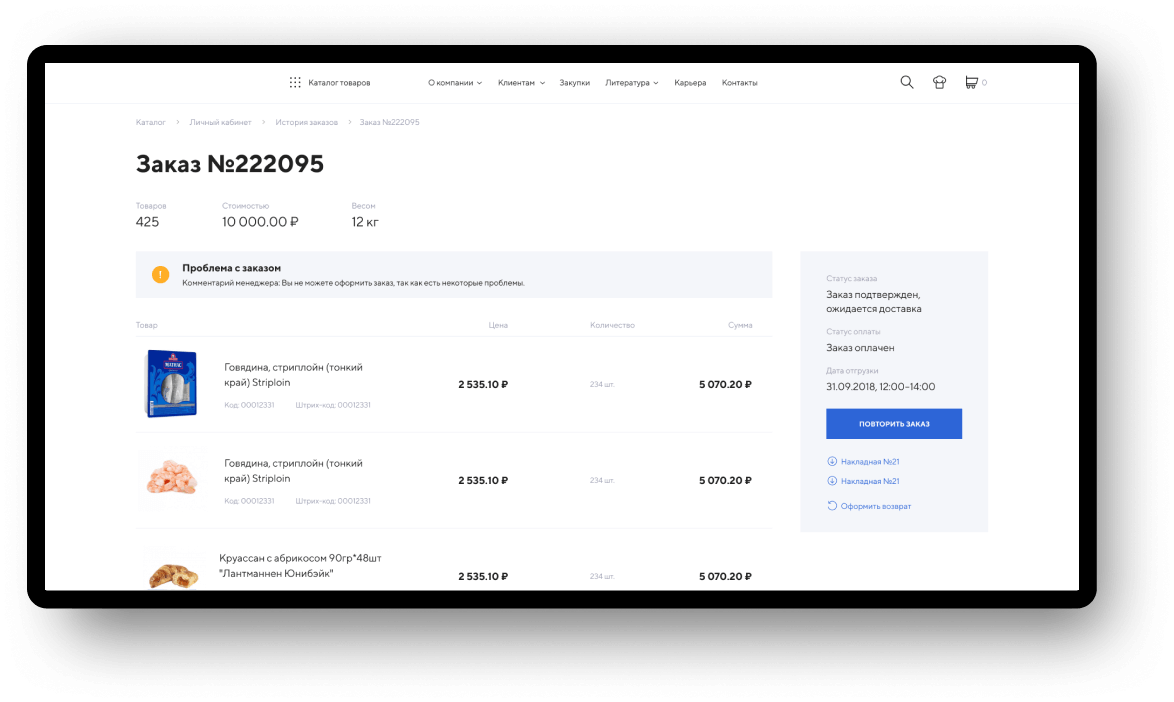Image resolution: width=1174 pixels, height=702 pixels.
Task: Open the shopping cart icon
Action: pos(971,82)
